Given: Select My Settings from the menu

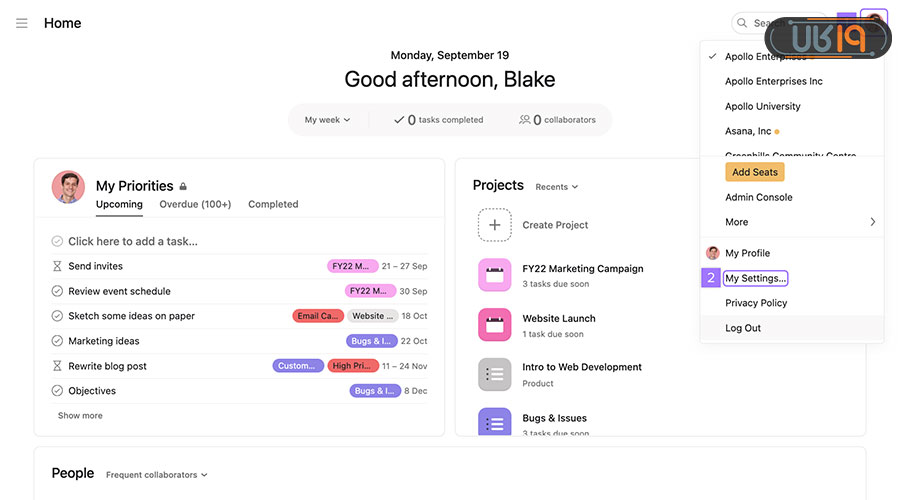Looking at the screenshot, I should 756,278.
